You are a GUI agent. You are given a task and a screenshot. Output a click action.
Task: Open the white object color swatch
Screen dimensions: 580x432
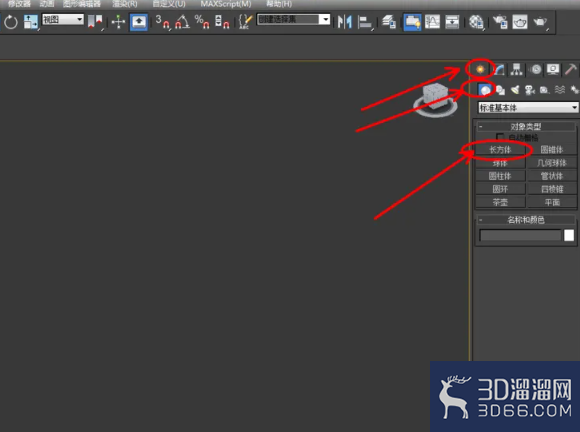(x=569, y=235)
